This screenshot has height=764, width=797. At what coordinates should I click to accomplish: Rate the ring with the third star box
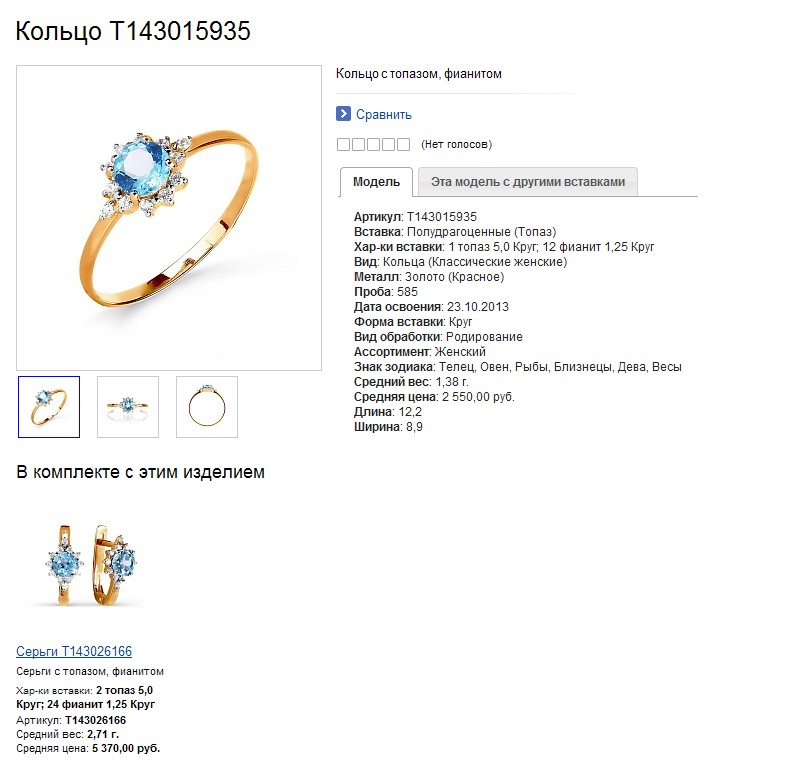[373, 144]
